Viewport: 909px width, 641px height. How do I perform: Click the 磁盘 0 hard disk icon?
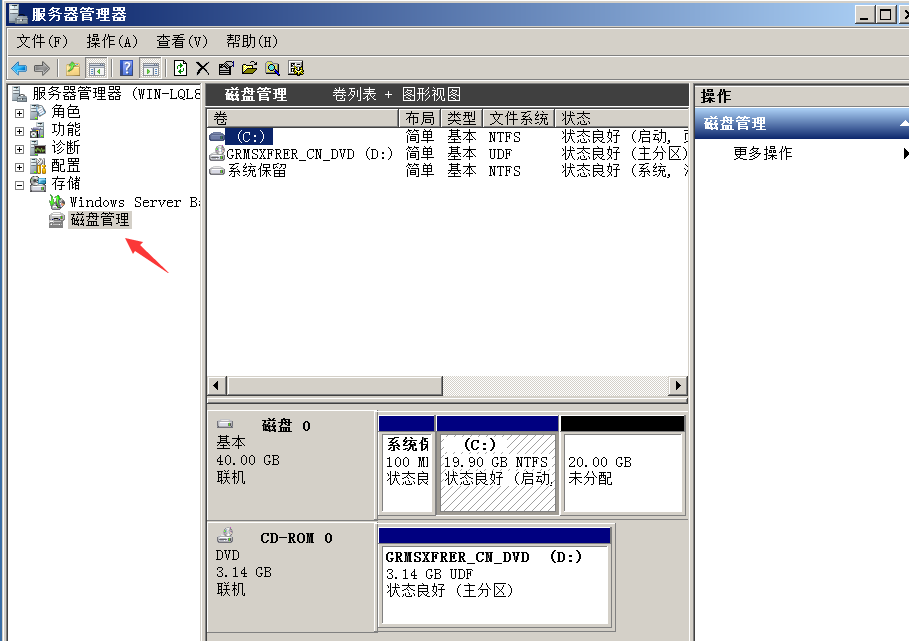[225, 424]
